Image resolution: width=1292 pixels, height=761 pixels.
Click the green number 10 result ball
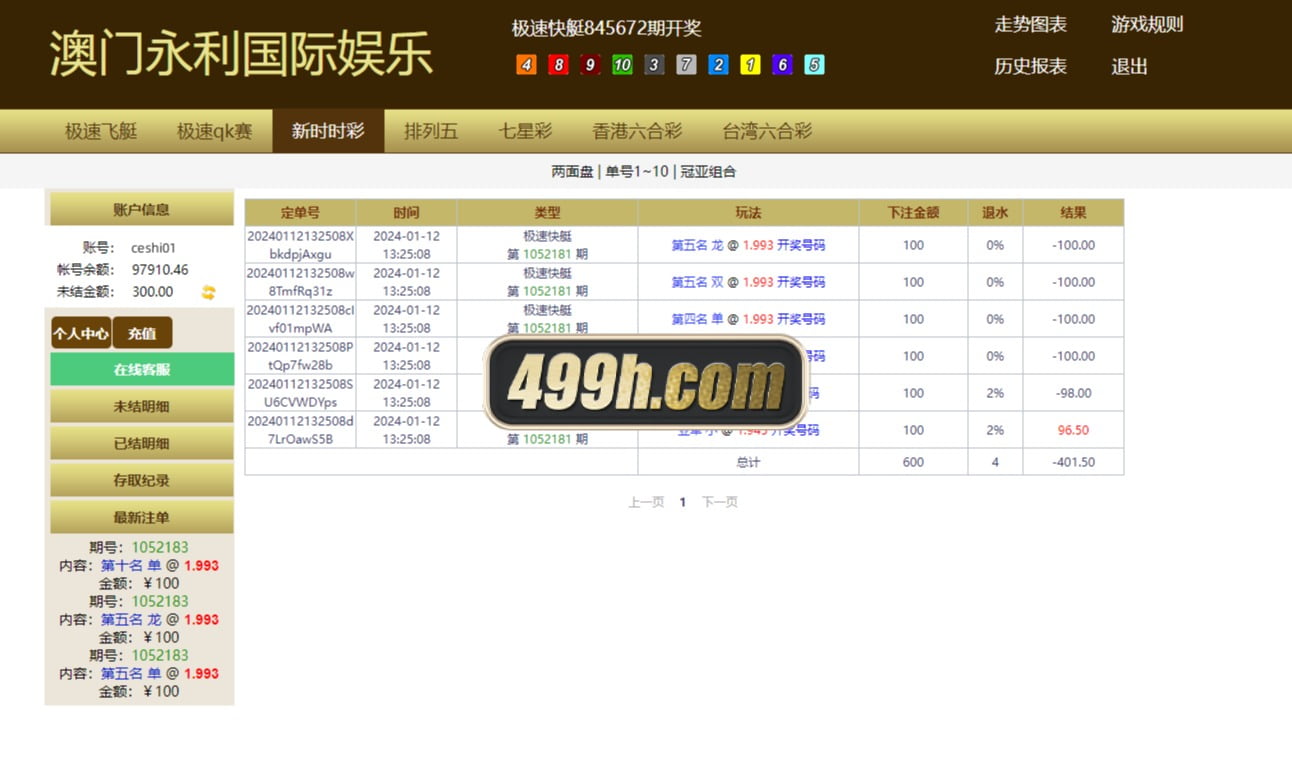click(x=622, y=65)
